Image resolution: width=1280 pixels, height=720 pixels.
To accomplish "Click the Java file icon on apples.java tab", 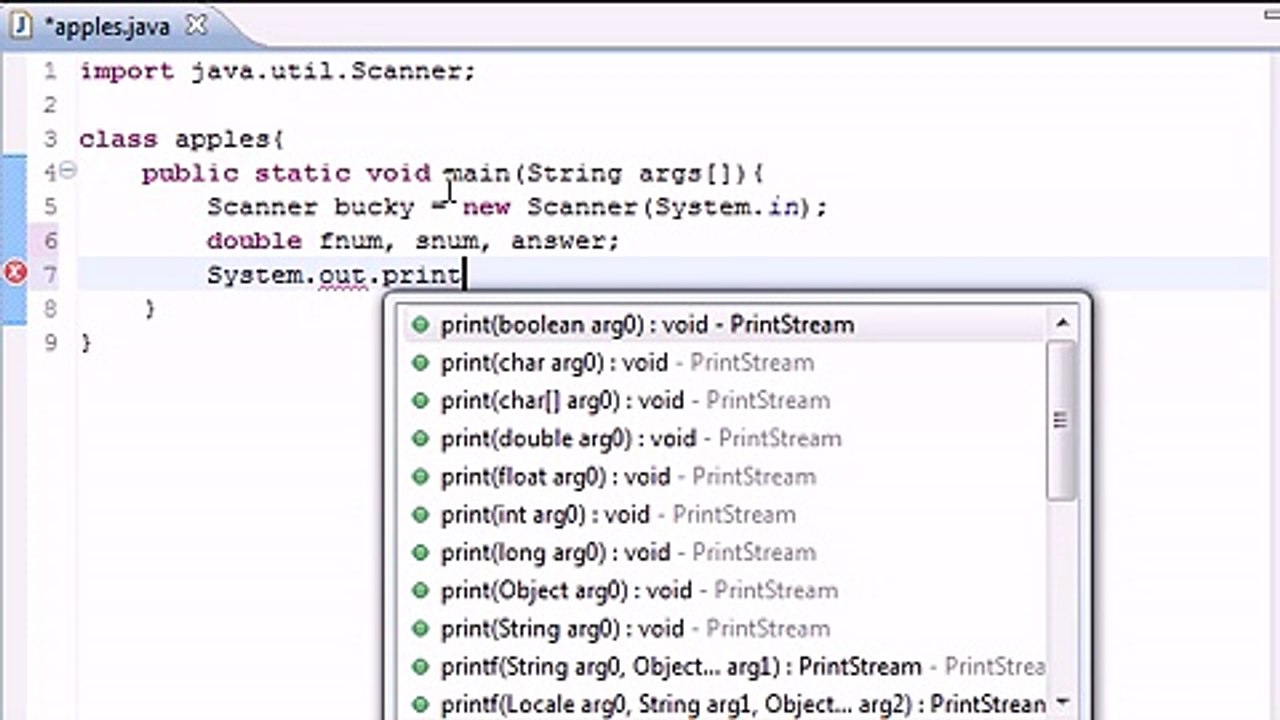I will click(x=22, y=27).
